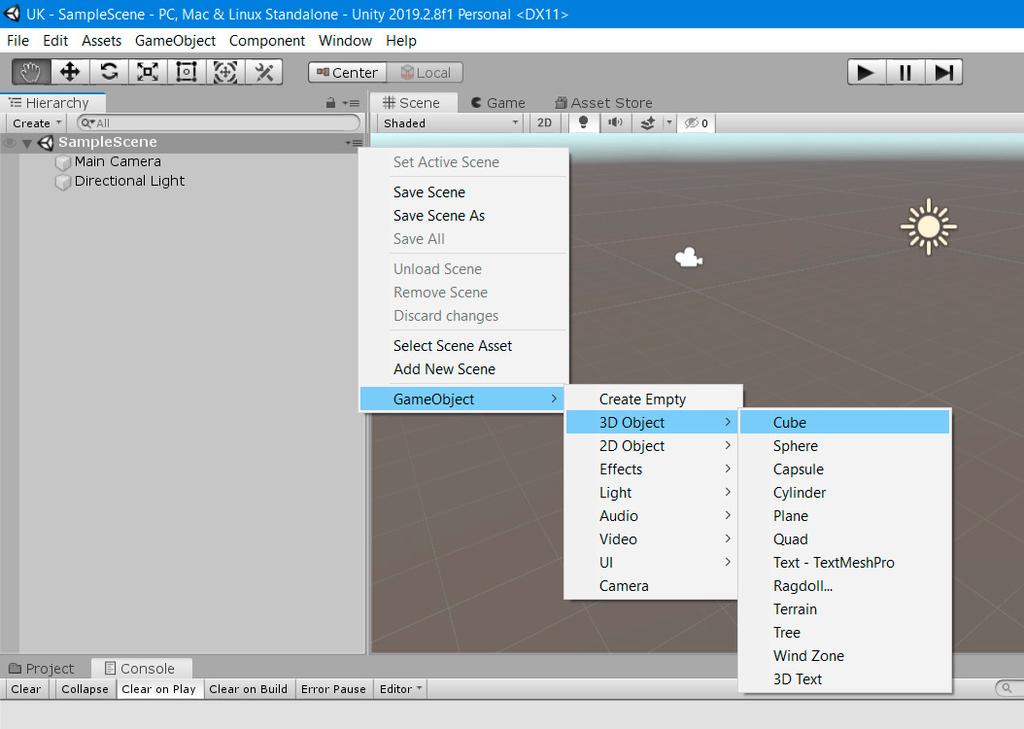Viewport: 1024px width, 729px height.
Task: Open the File menu
Action: click(x=18, y=40)
